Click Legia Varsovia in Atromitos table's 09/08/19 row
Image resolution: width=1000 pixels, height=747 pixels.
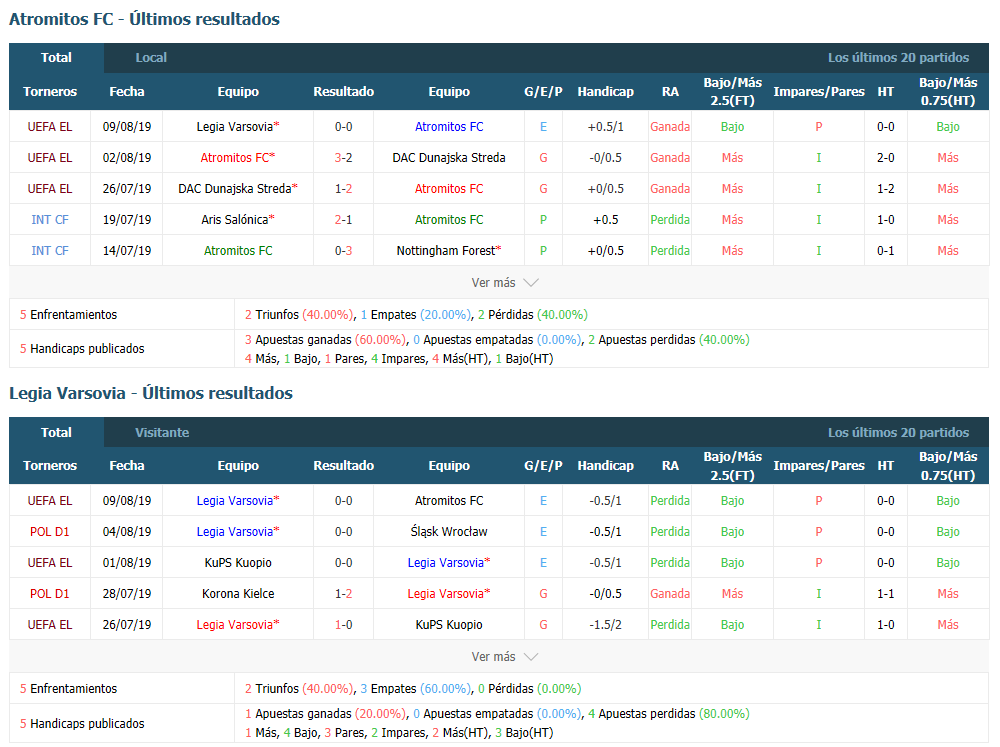coord(238,127)
